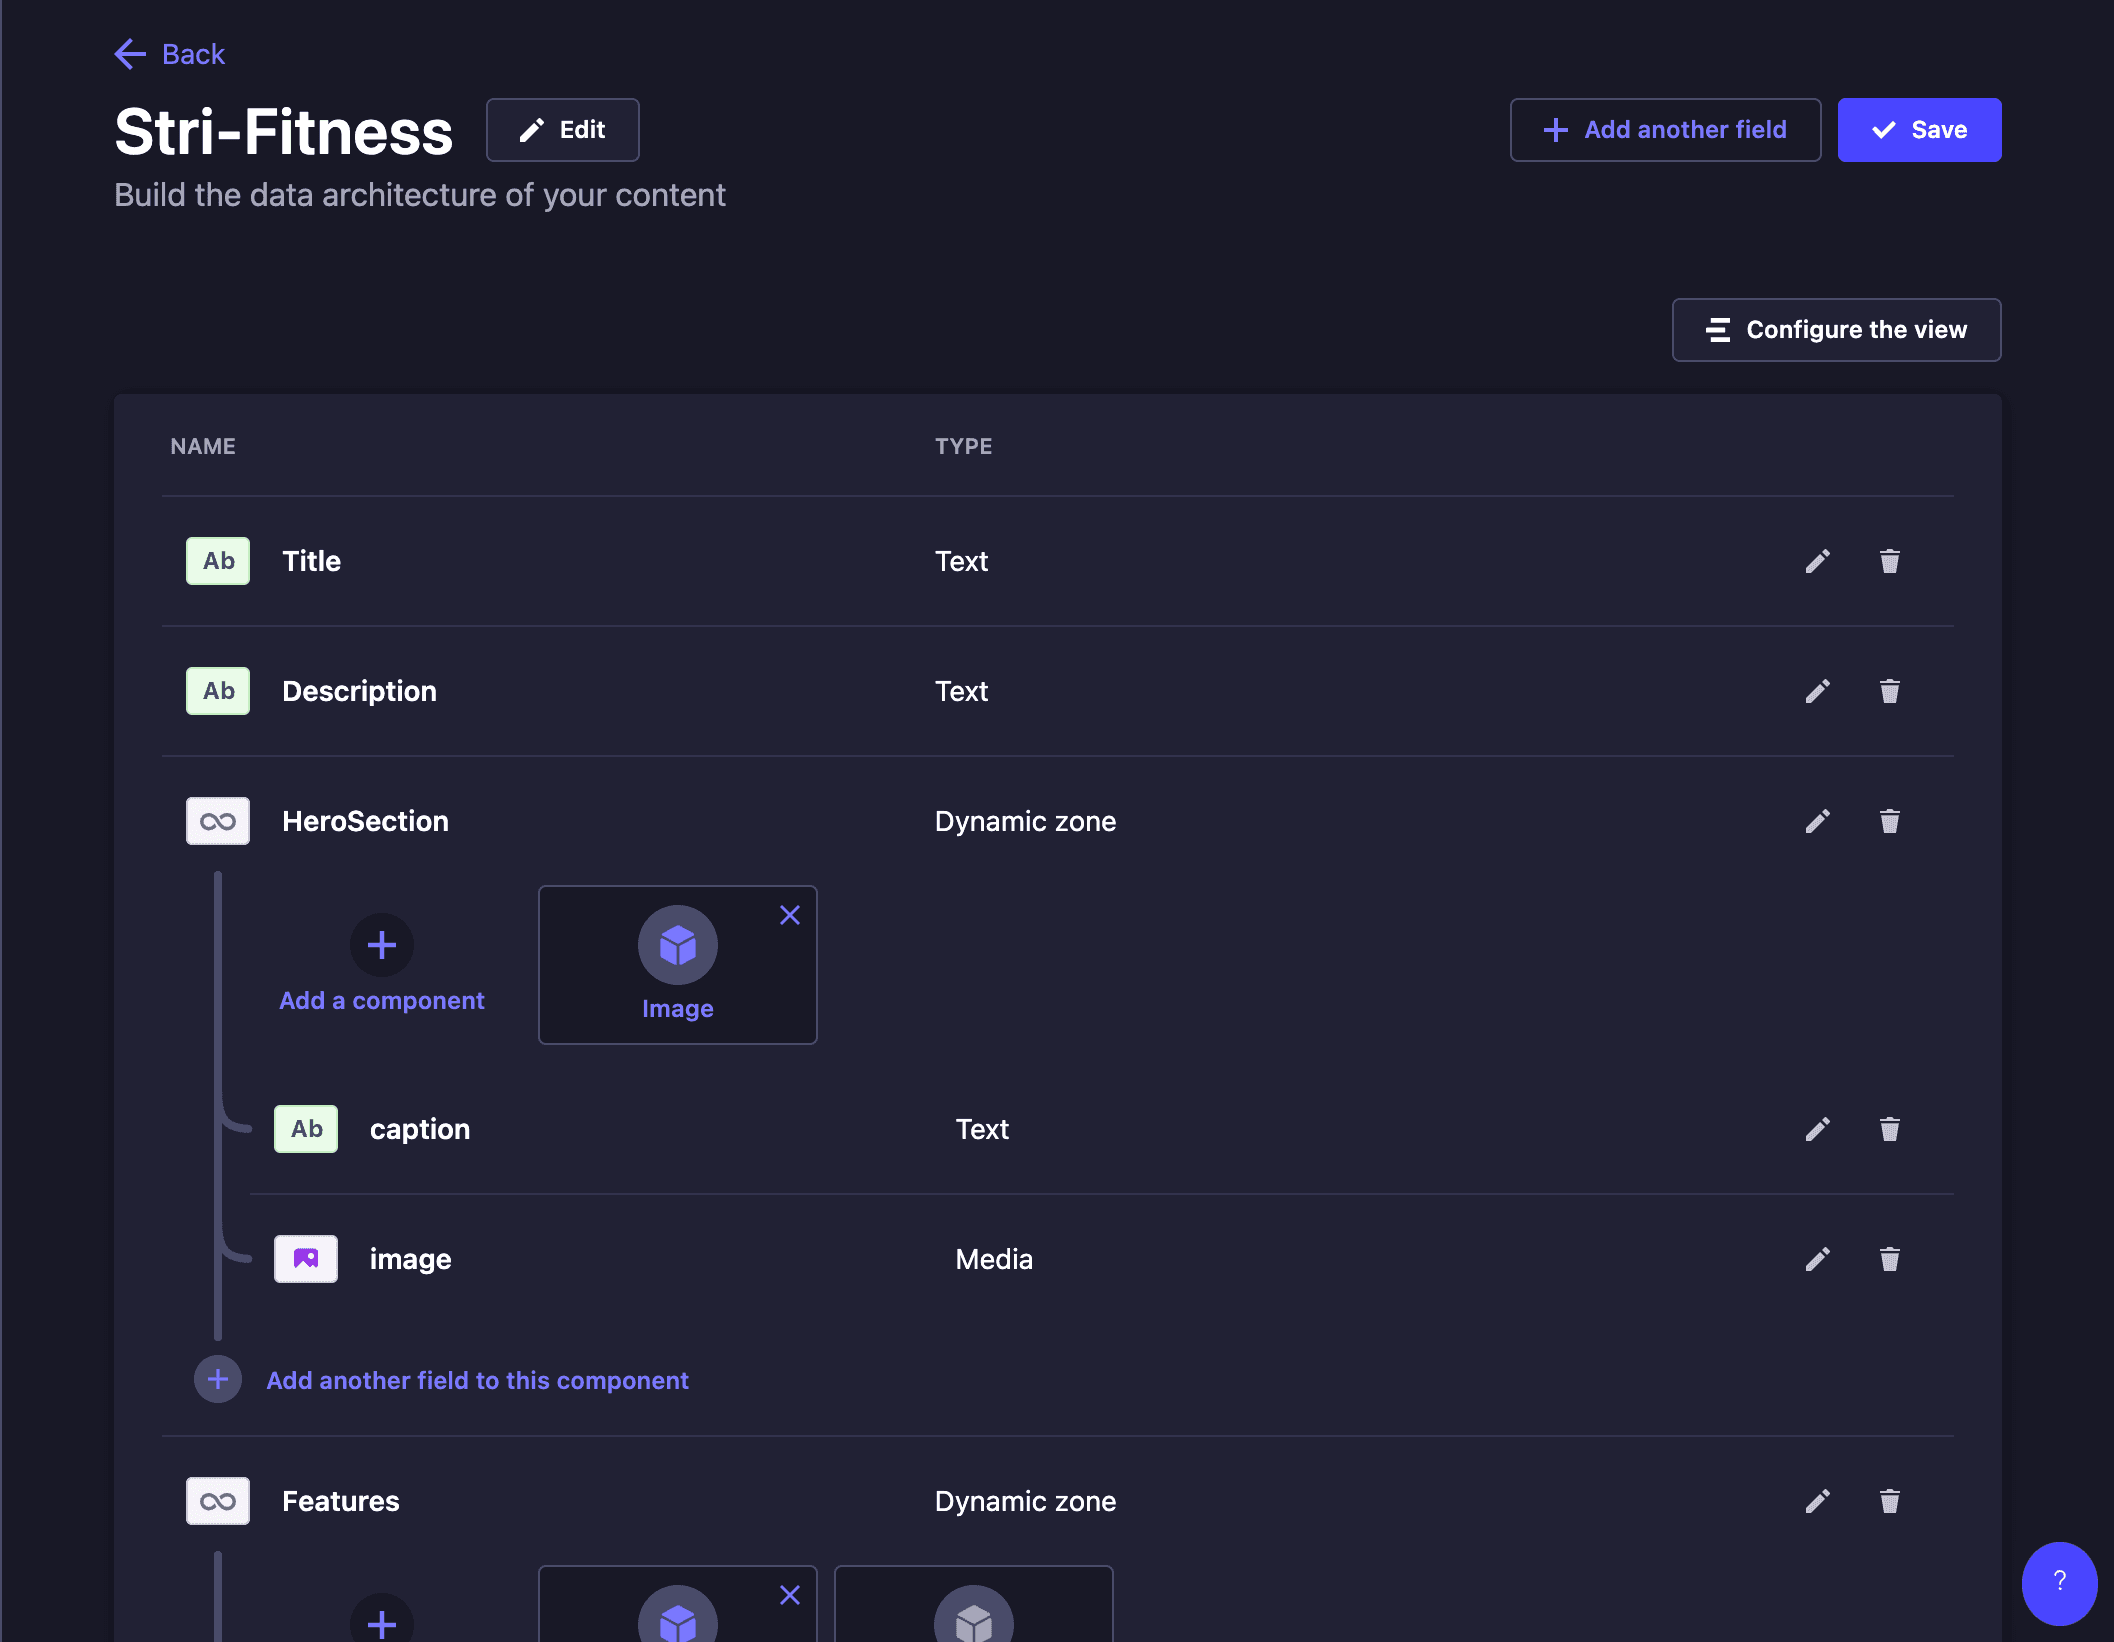Edit the Description field
Screen dimensions: 2114x1642
1817,691
